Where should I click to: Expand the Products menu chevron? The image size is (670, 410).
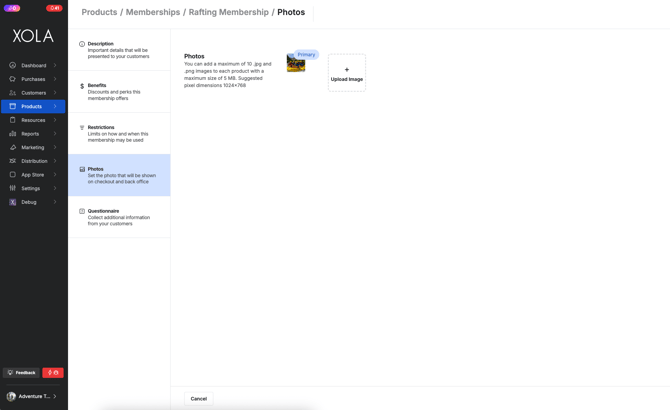point(55,106)
